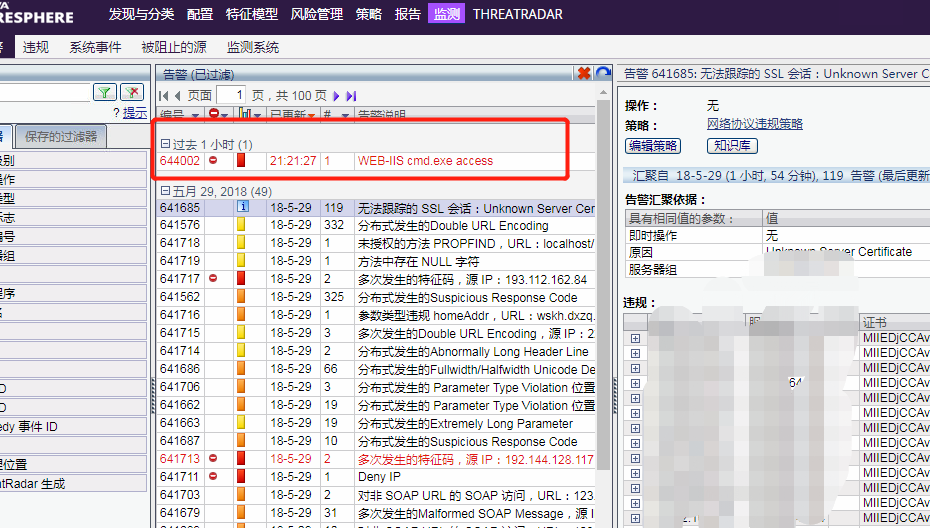Click the 编辑策略 button
Screen dimensions: 930x528
(652, 146)
